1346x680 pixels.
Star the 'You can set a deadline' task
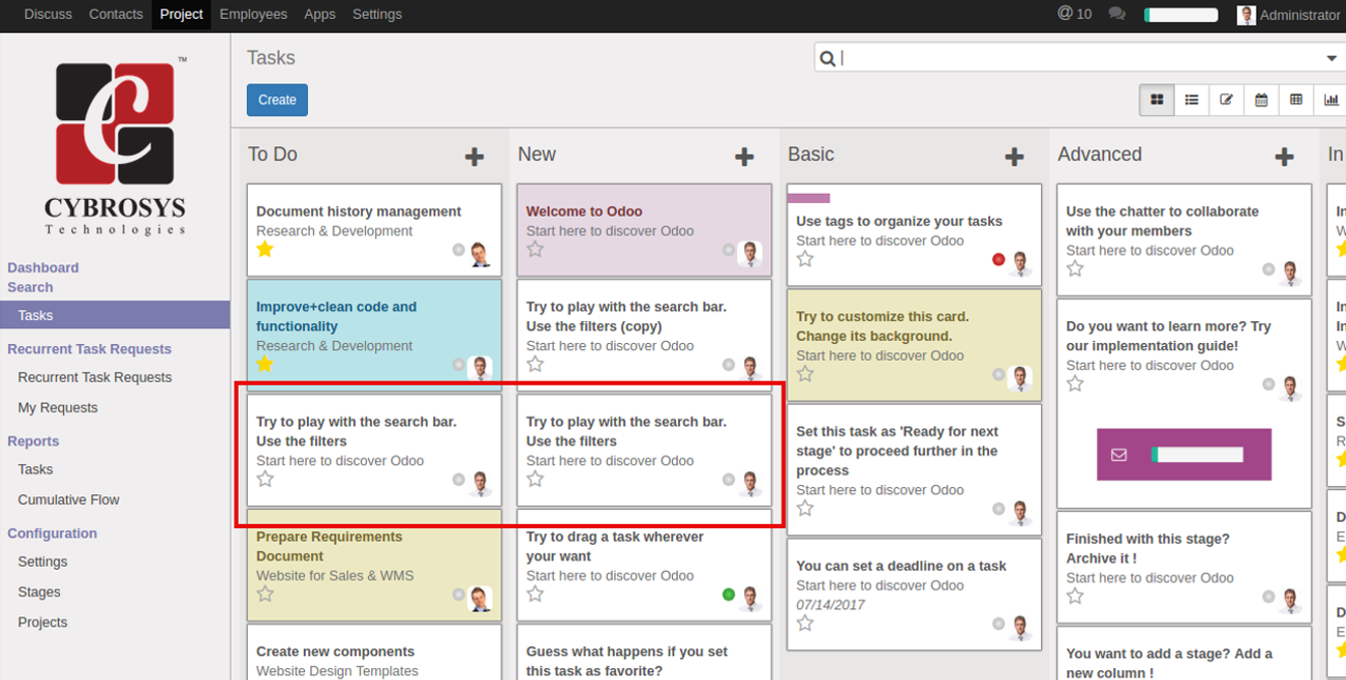point(805,623)
